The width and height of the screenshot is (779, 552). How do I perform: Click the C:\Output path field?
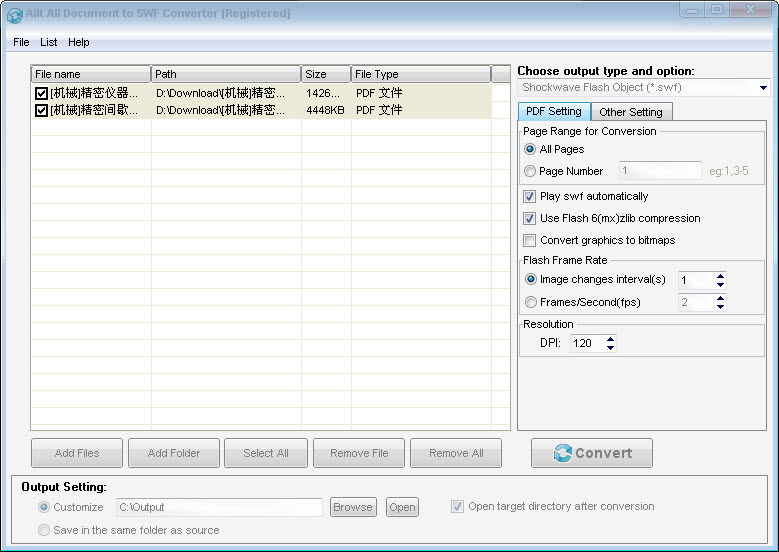[219, 507]
